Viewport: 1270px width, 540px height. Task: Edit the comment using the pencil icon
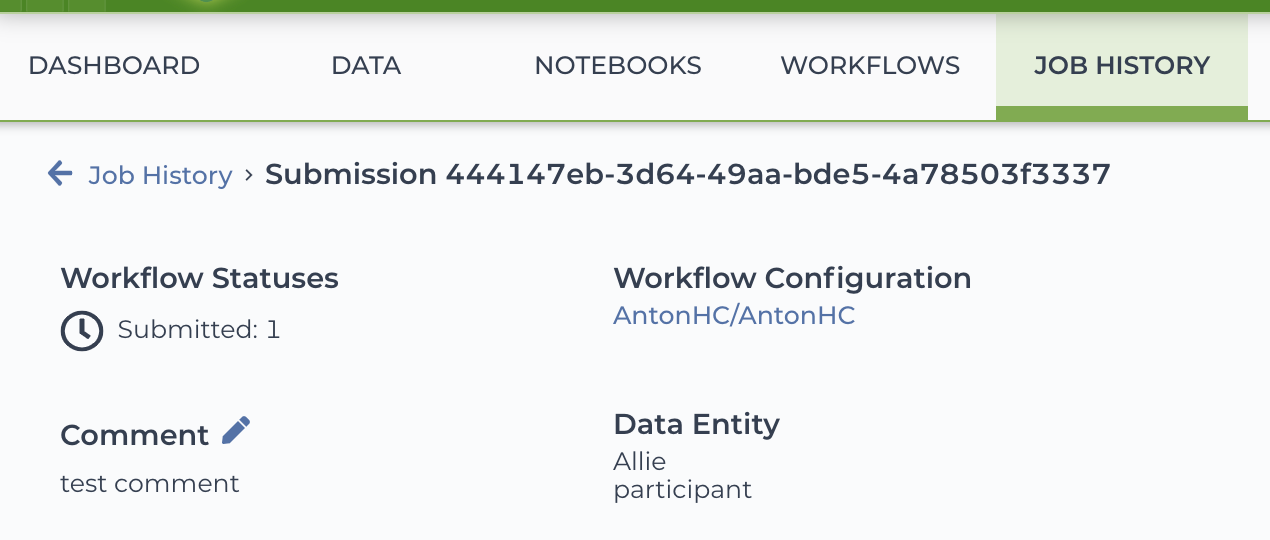click(236, 431)
